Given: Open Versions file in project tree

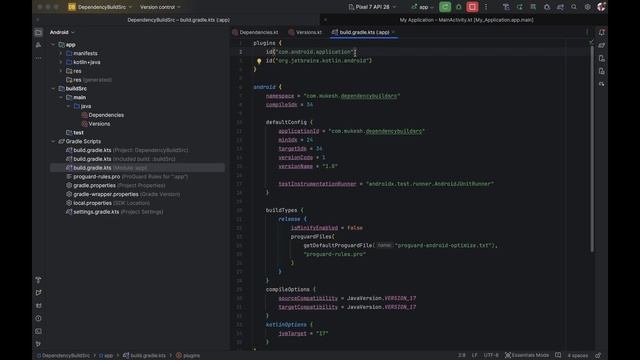Looking at the screenshot, I should click(96, 124).
